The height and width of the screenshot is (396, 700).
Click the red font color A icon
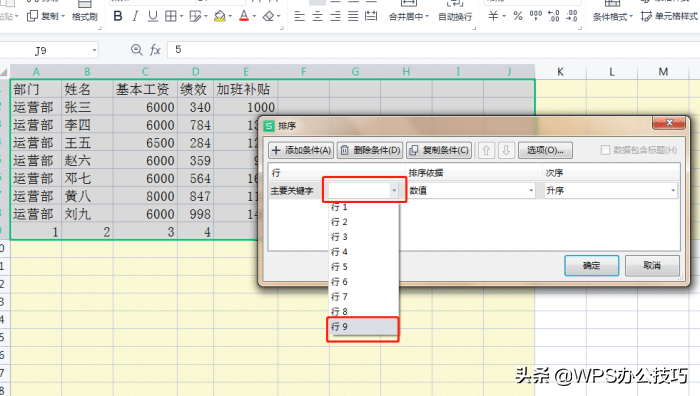click(244, 17)
